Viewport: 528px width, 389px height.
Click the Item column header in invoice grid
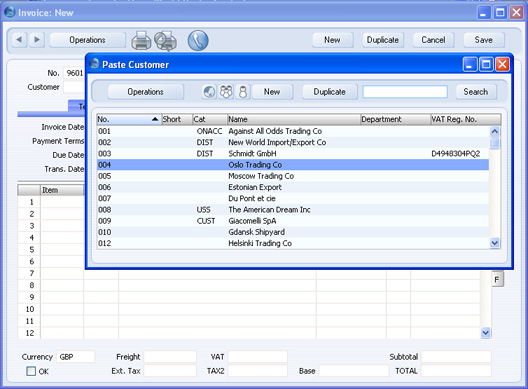click(x=62, y=190)
